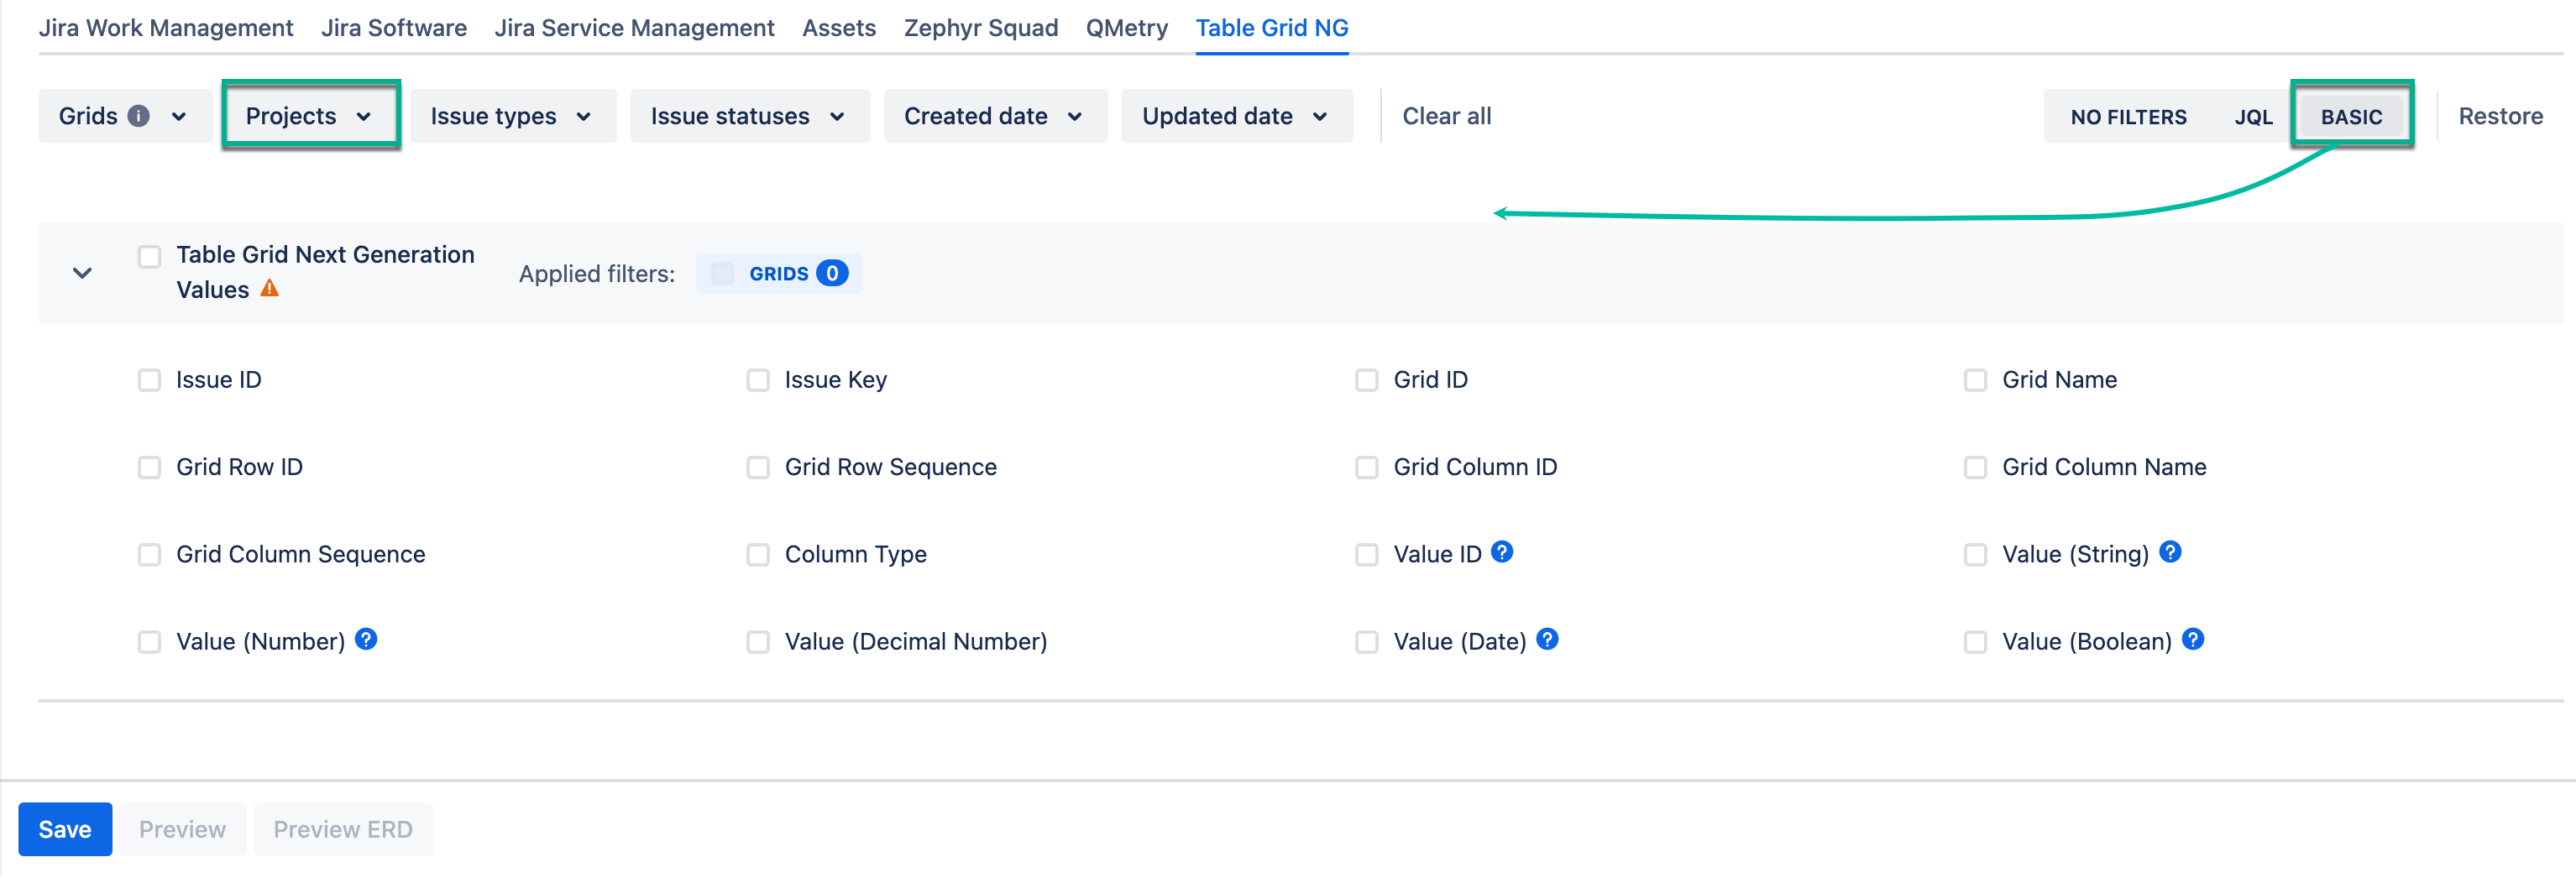Viewport: 2576px width, 878px height.
Task: Collapse the Table Grid Next Generation Values section
Action: 83,273
